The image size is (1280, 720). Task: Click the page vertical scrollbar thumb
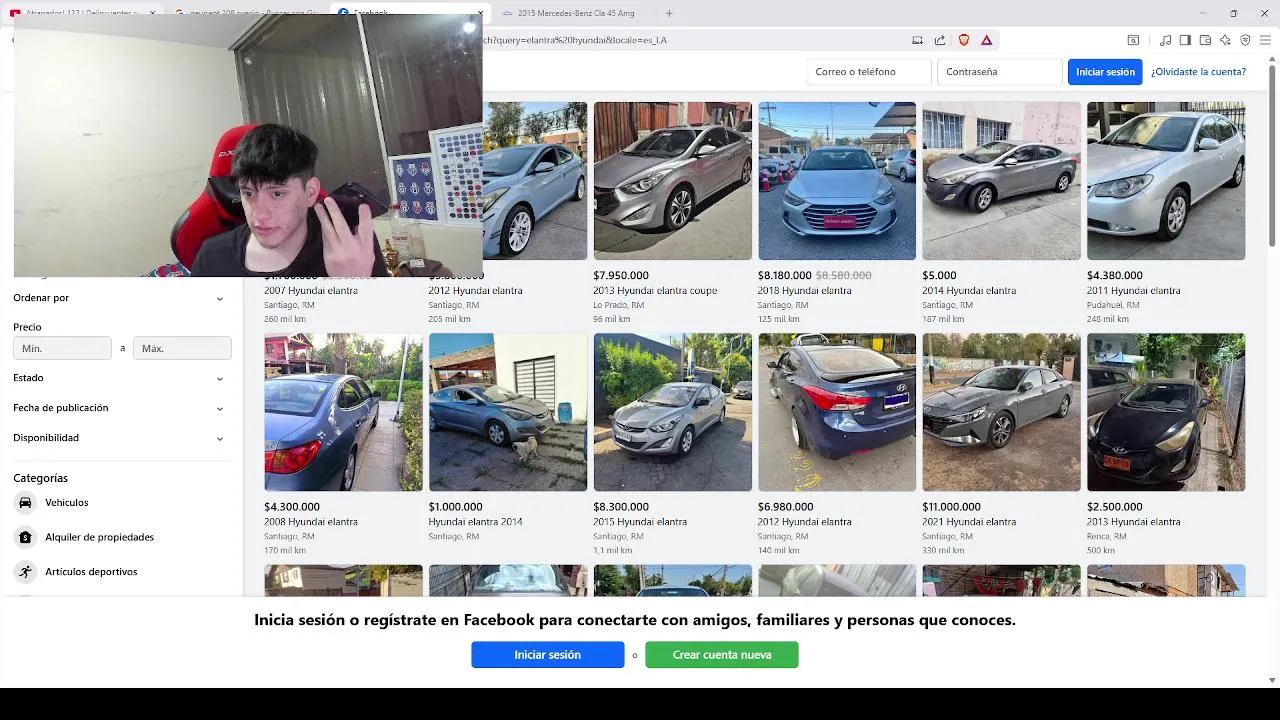point(1272,155)
